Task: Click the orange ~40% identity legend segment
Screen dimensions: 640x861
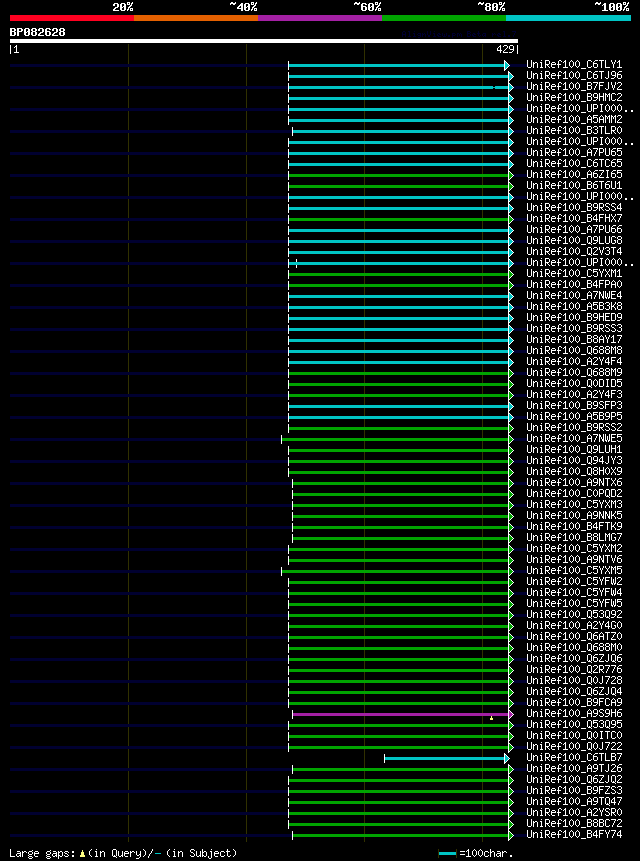Action: pos(196,18)
